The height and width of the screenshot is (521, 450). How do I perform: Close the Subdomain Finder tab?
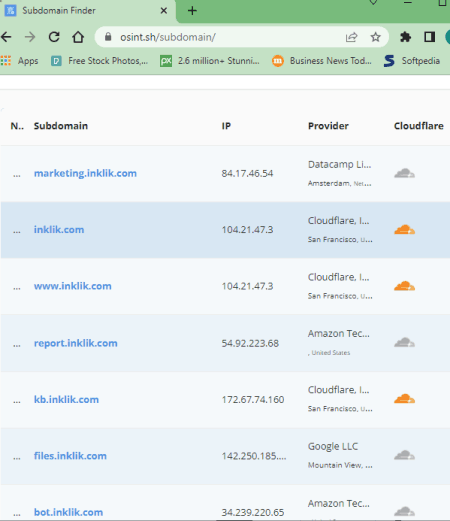pyautogui.click(x=164, y=11)
